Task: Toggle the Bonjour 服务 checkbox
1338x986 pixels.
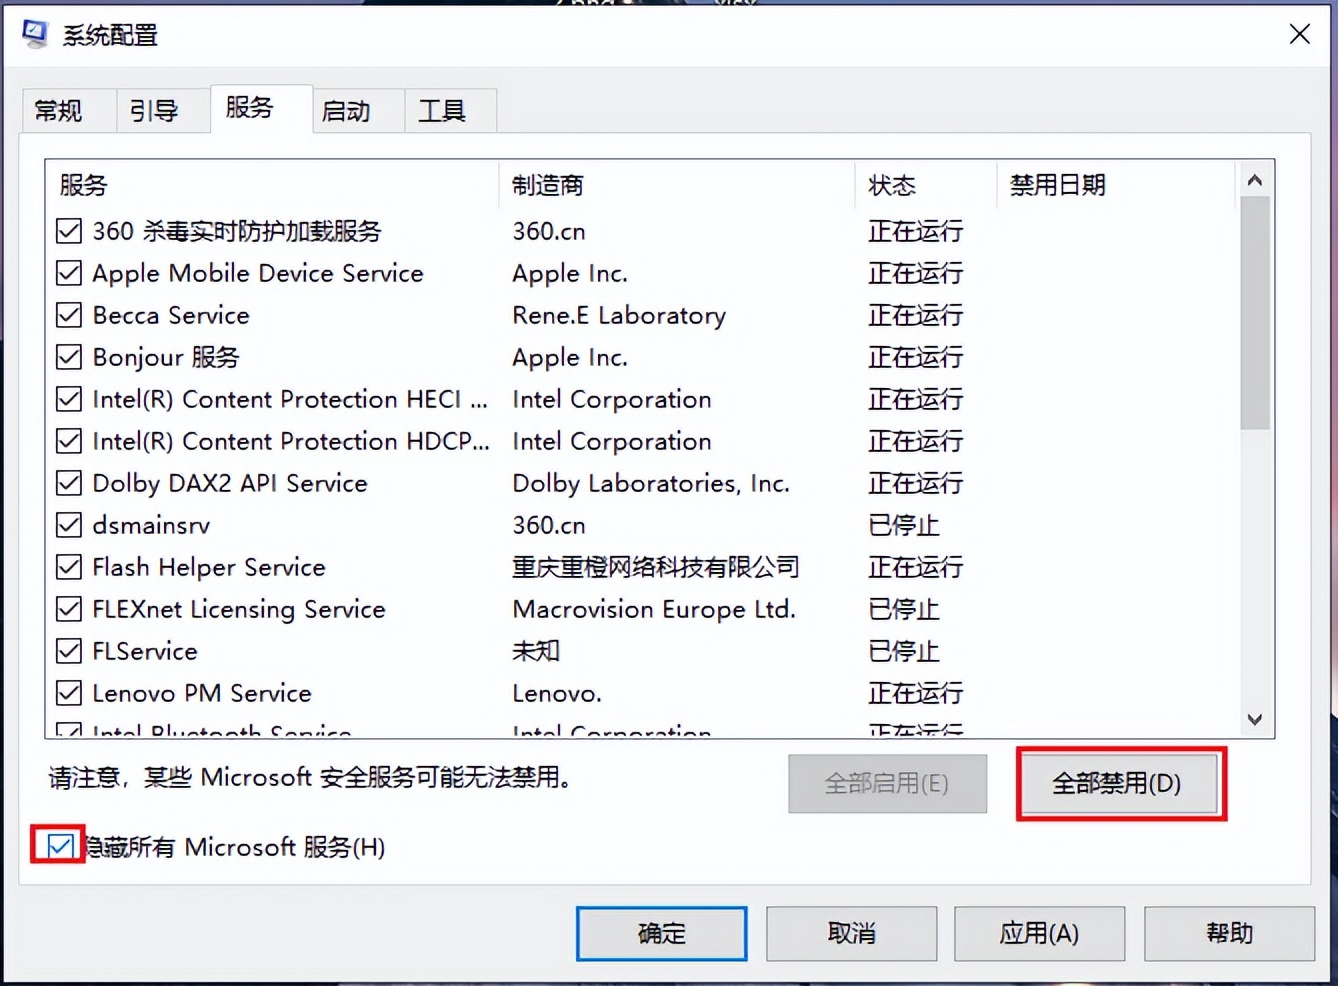Action: pyautogui.click(x=68, y=357)
